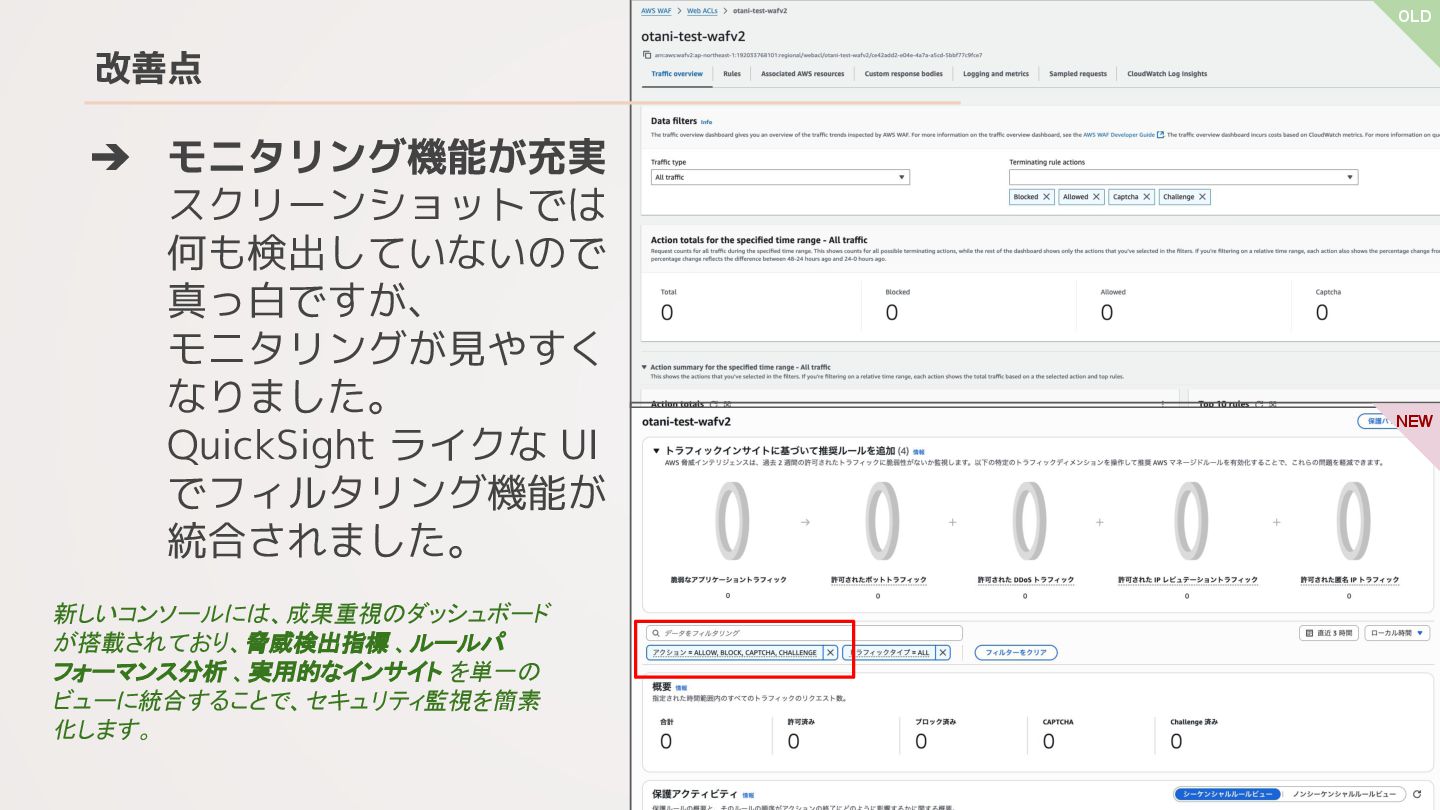Viewport: 1440px width, 810px height.
Task: Click the フィルターをクリア button
Action: pos(1016,653)
